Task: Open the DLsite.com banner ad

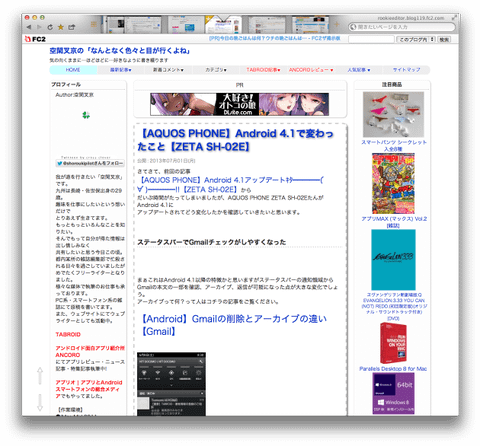Action: pyautogui.click(x=239, y=104)
